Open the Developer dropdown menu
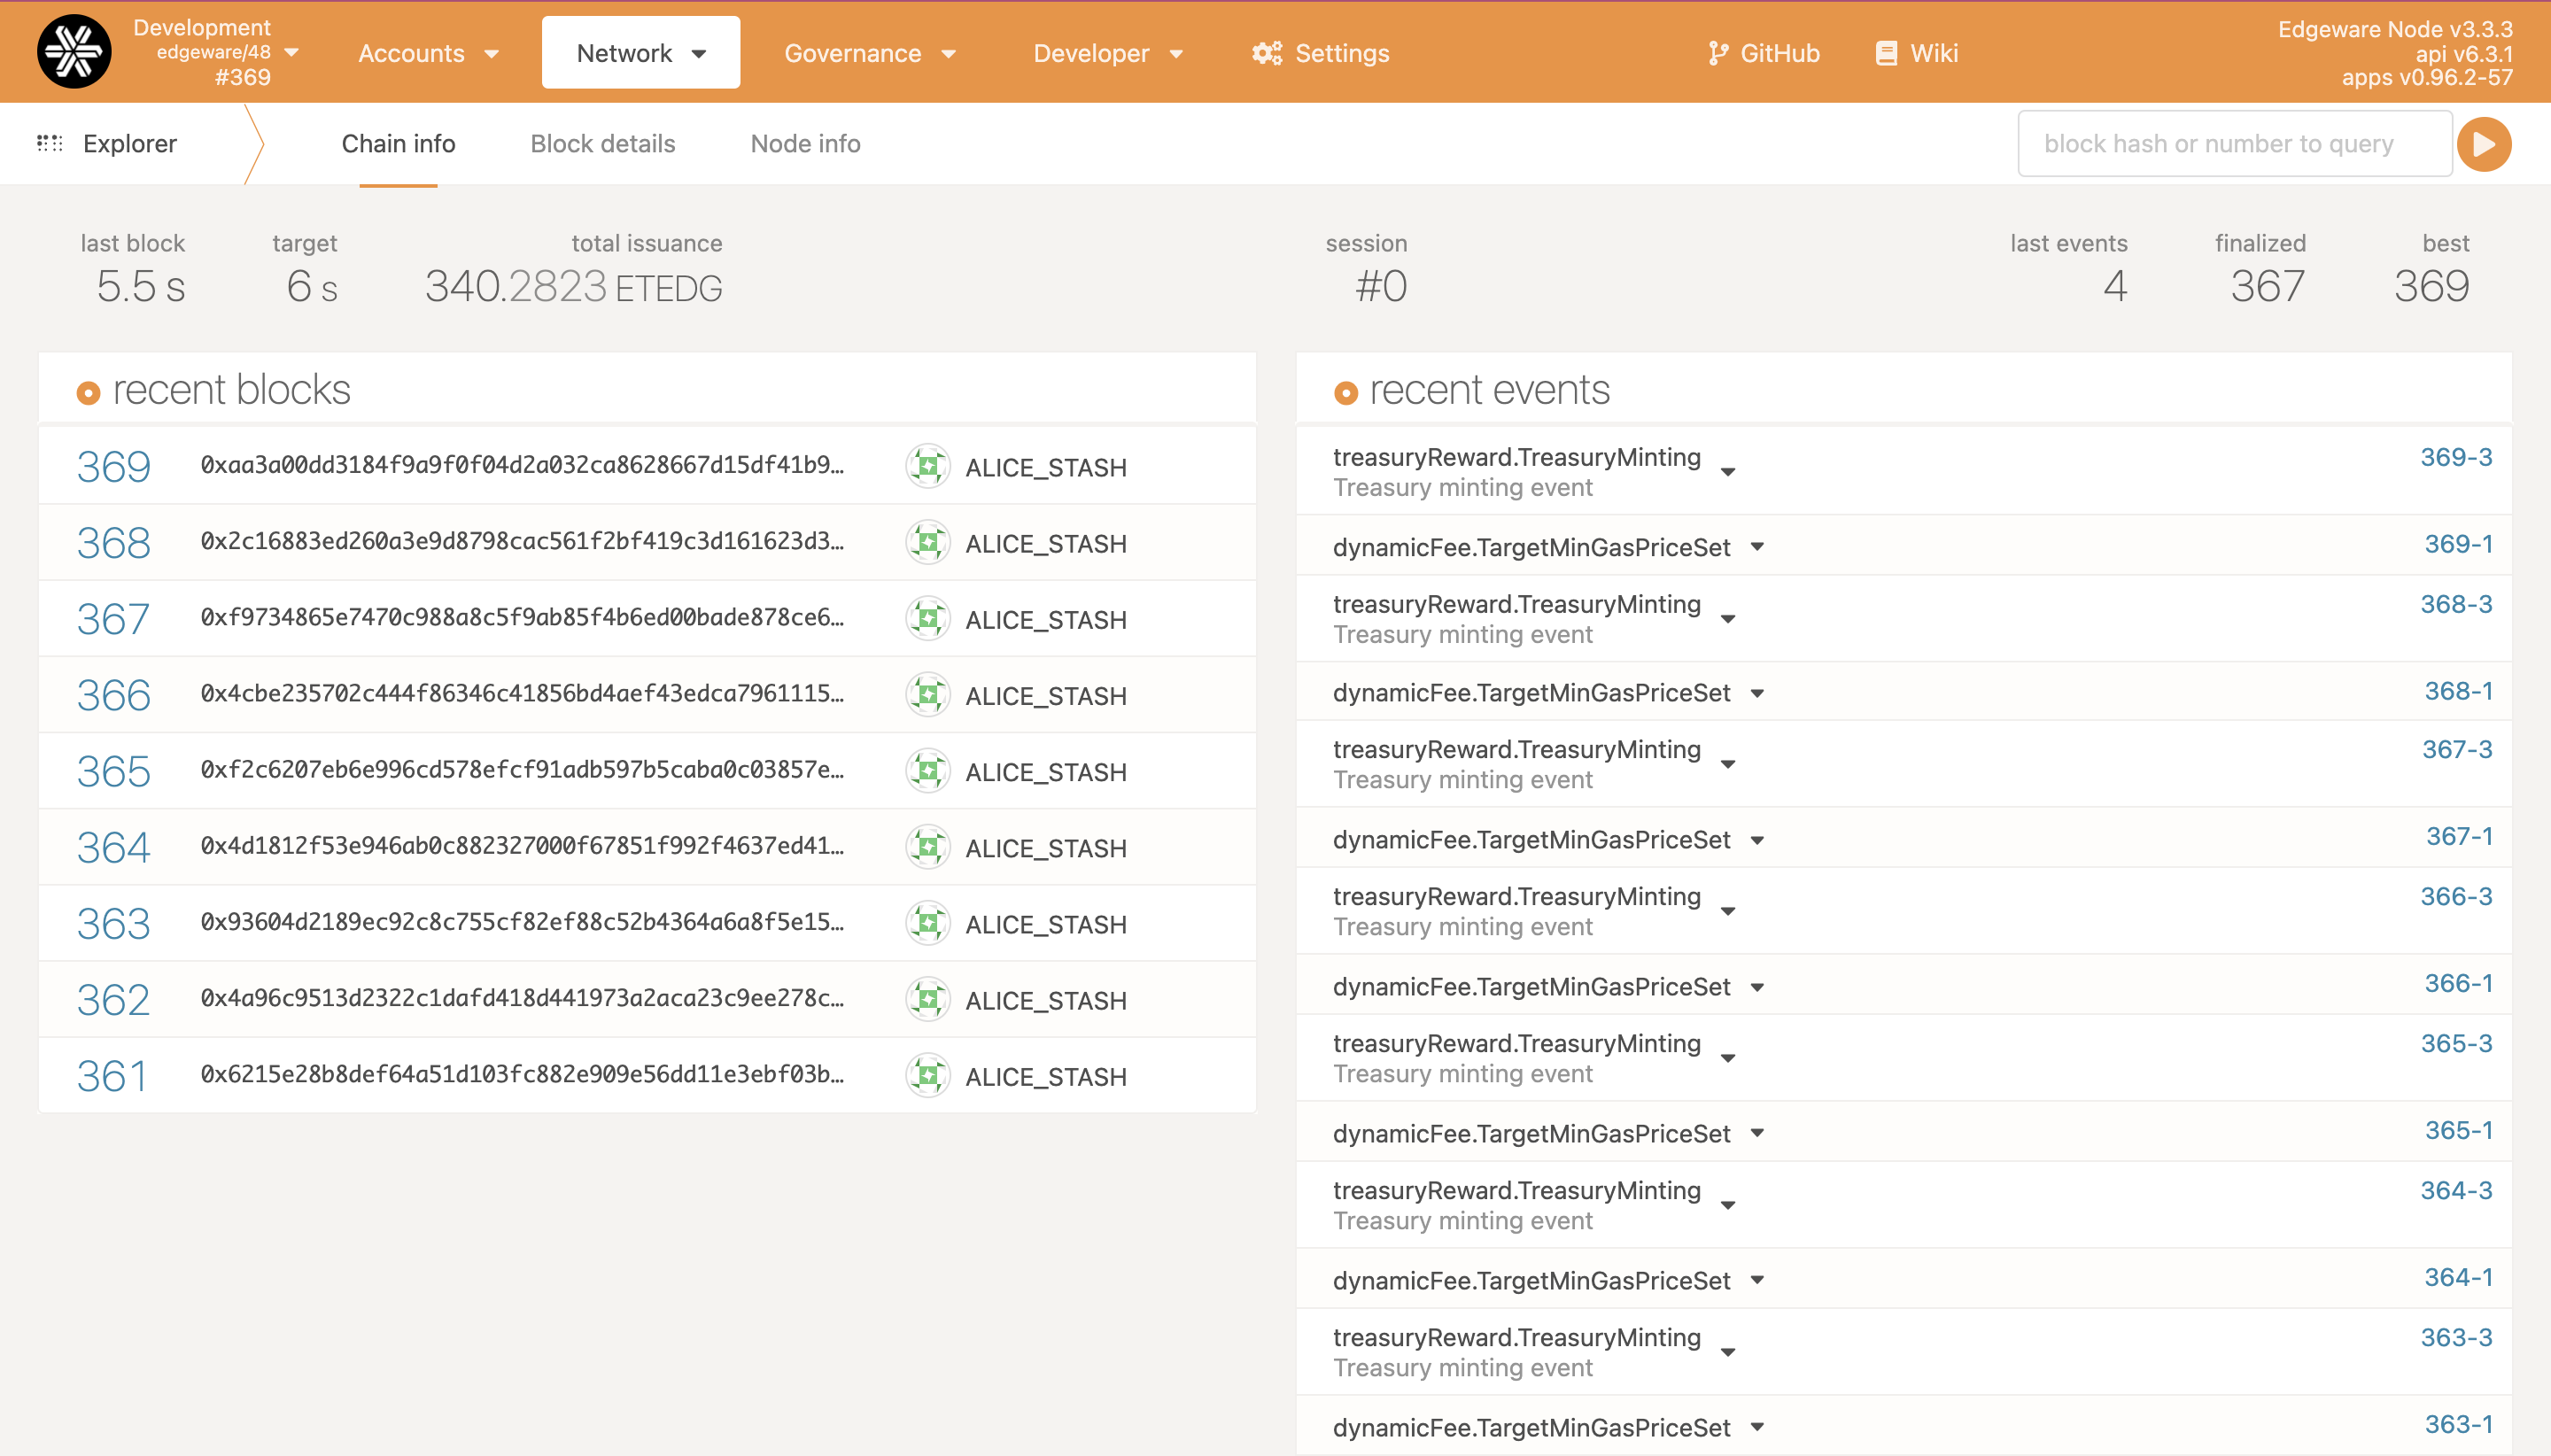Screen dimensions: 2551x1456 tap(1107, 53)
